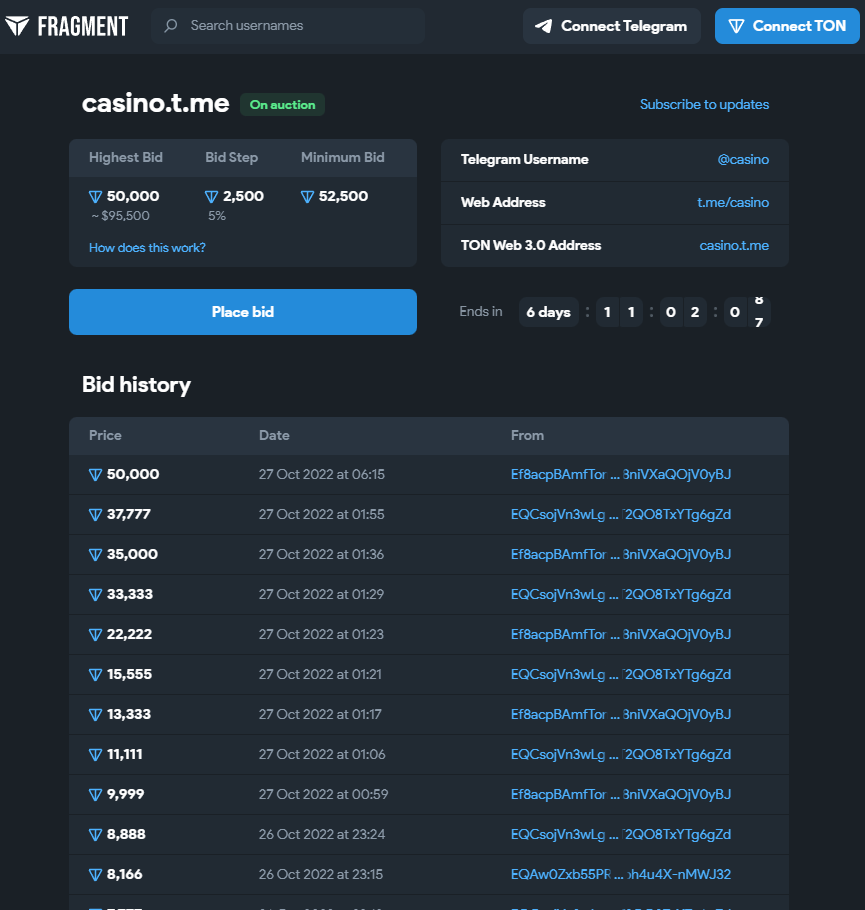Click TON icon in the 15,555 bid row
865x910 pixels.
pyautogui.click(x=95, y=675)
